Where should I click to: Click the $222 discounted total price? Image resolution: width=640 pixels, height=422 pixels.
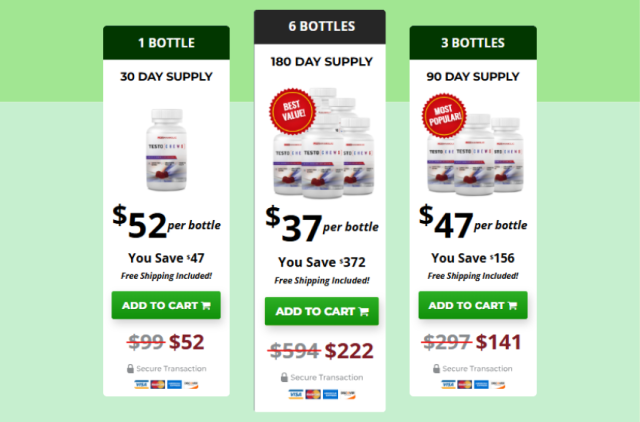pos(349,351)
